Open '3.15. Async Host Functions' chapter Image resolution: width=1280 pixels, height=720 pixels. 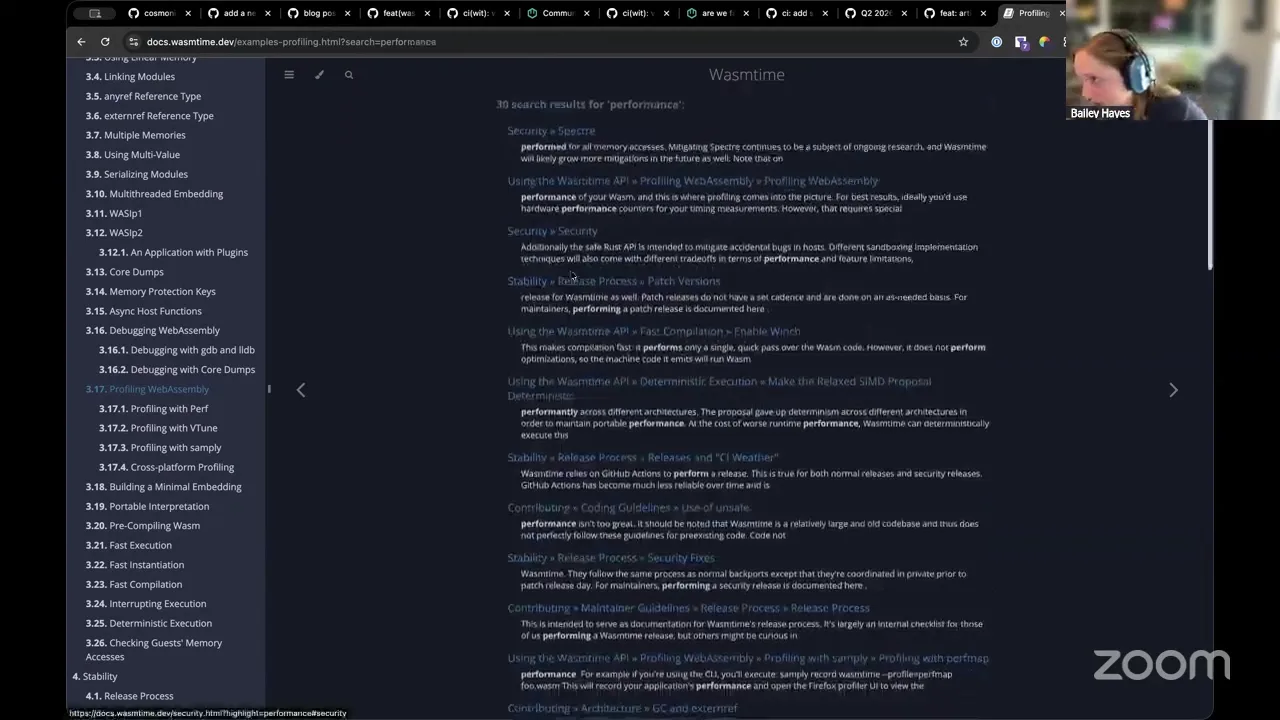click(x=143, y=311)
